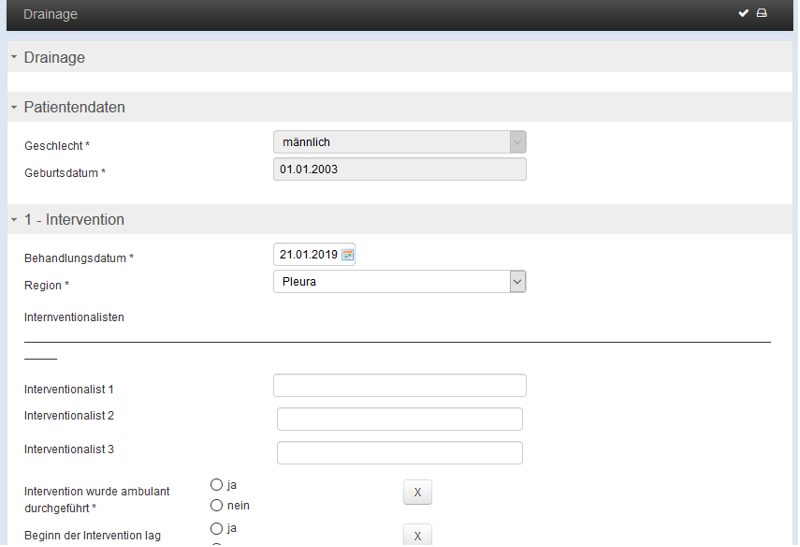800x547 pixels.
Task: Select ja for Intervention wurde ambulant durchgeführt
Action: click(216, 484)
